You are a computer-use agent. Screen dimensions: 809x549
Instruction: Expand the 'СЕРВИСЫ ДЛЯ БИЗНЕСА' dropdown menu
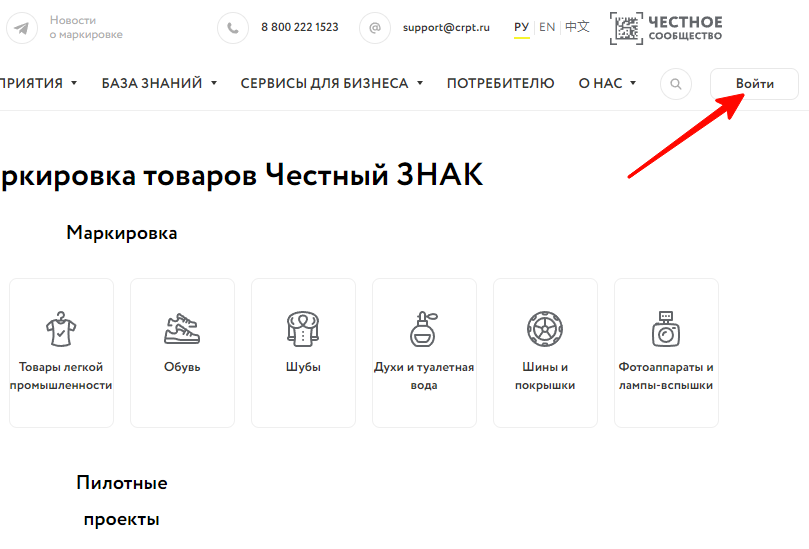click(x=332, y=83)
